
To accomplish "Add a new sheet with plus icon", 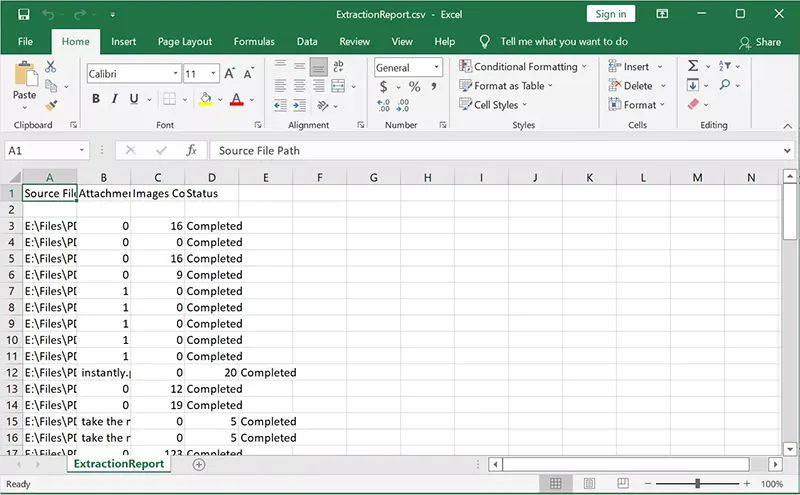I will (x=199, y=464).
